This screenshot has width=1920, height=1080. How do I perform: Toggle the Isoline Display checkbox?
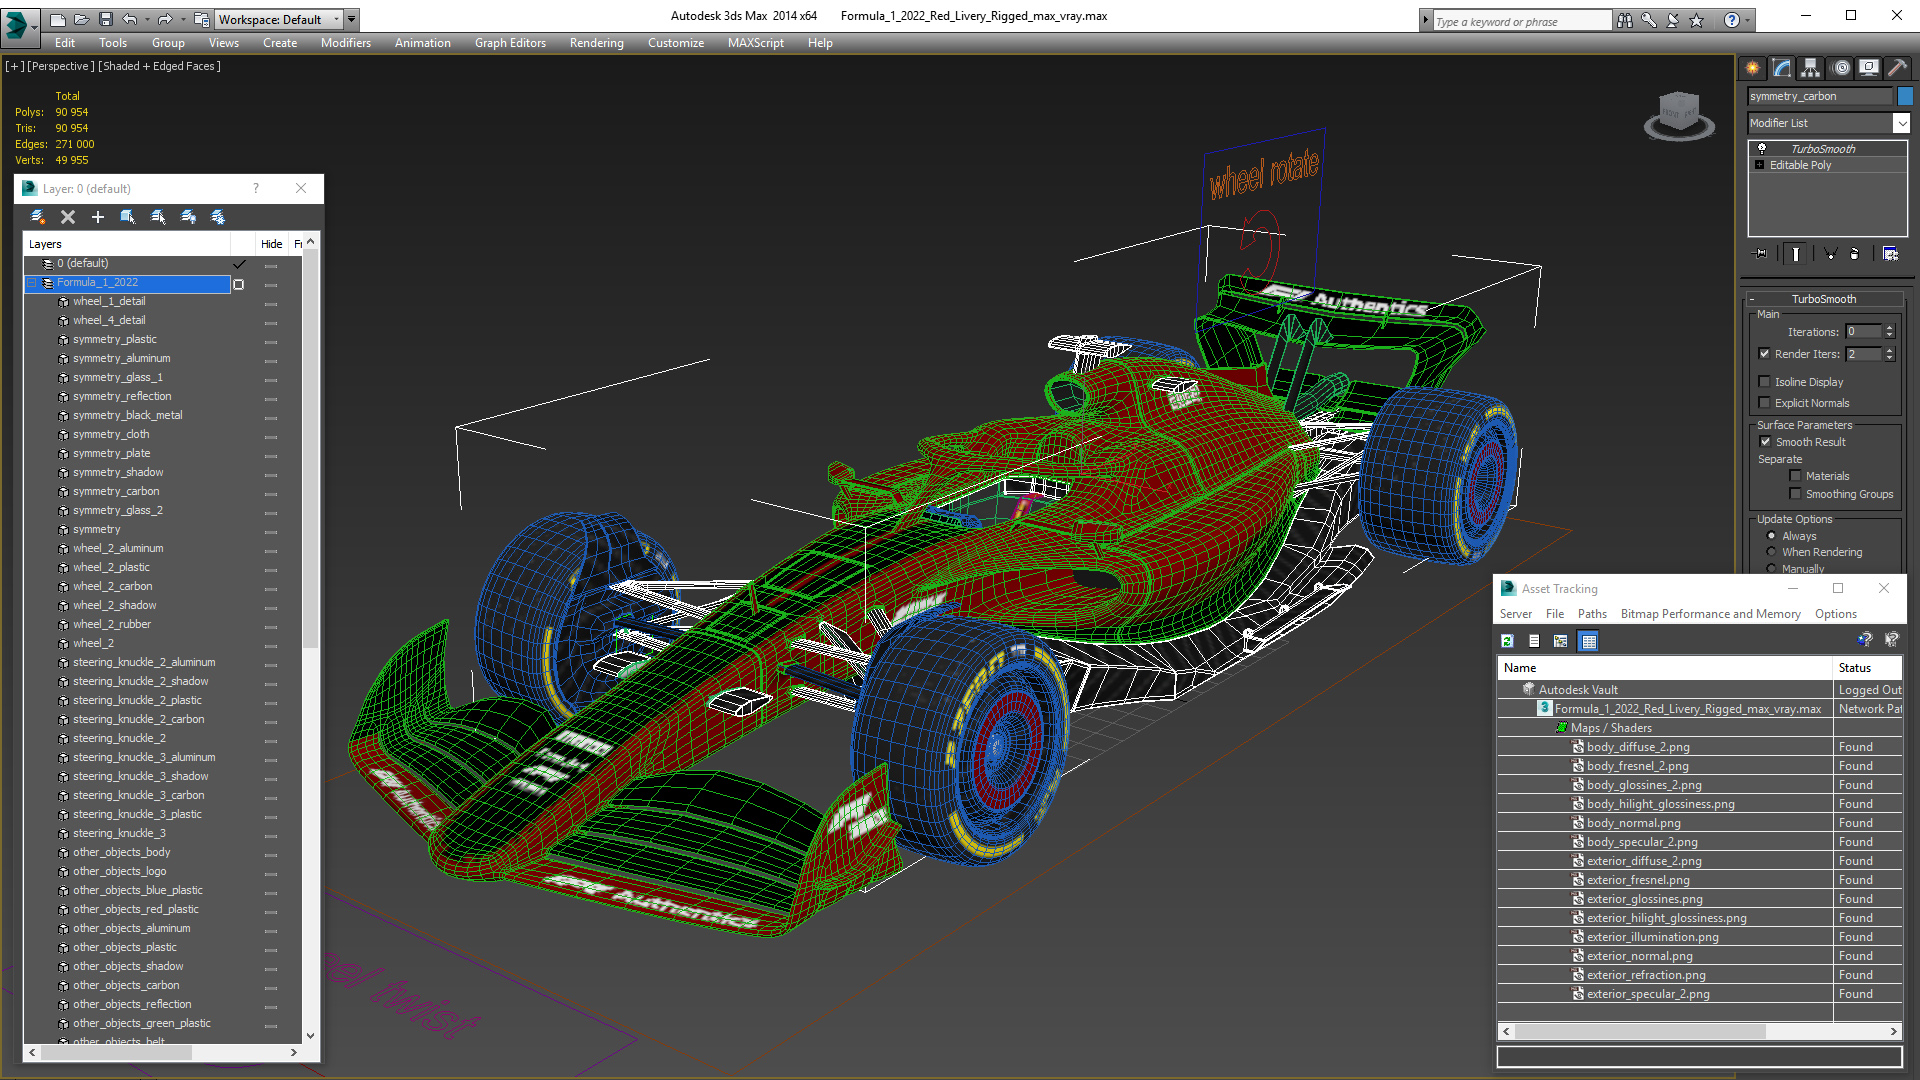pos(1765,381)
